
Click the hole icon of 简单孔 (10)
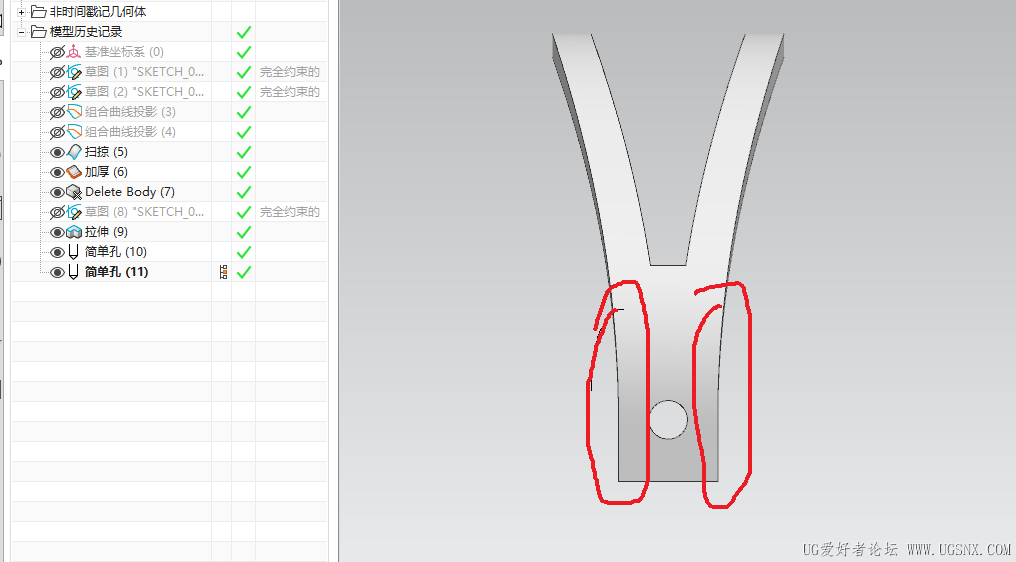click(x=73, y=252)
